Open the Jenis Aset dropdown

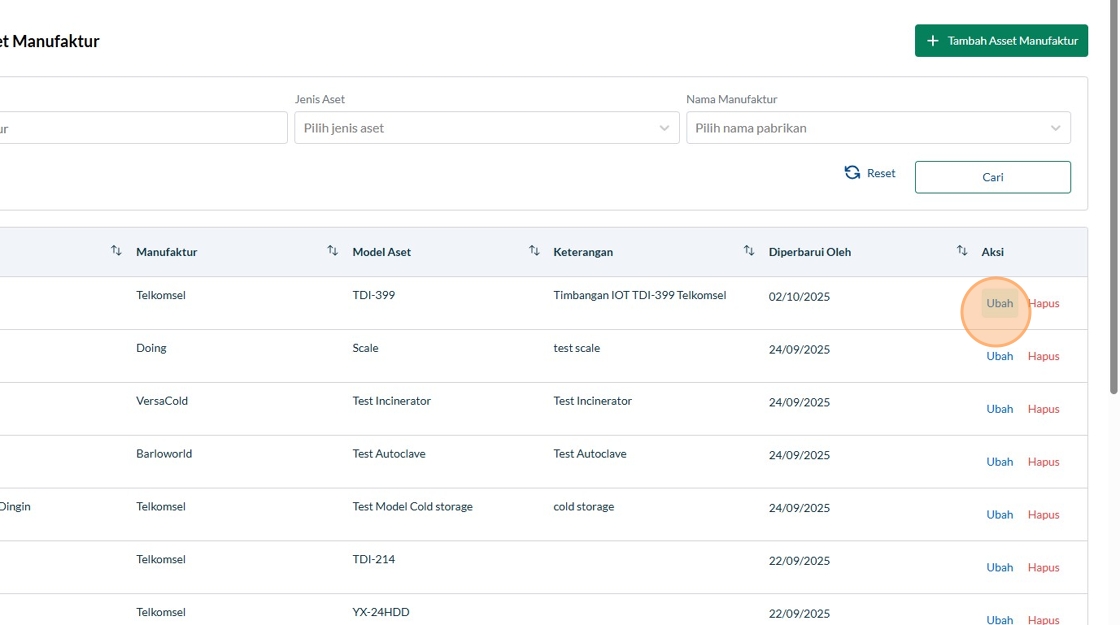pyautogui.click(x=486, y=128)
